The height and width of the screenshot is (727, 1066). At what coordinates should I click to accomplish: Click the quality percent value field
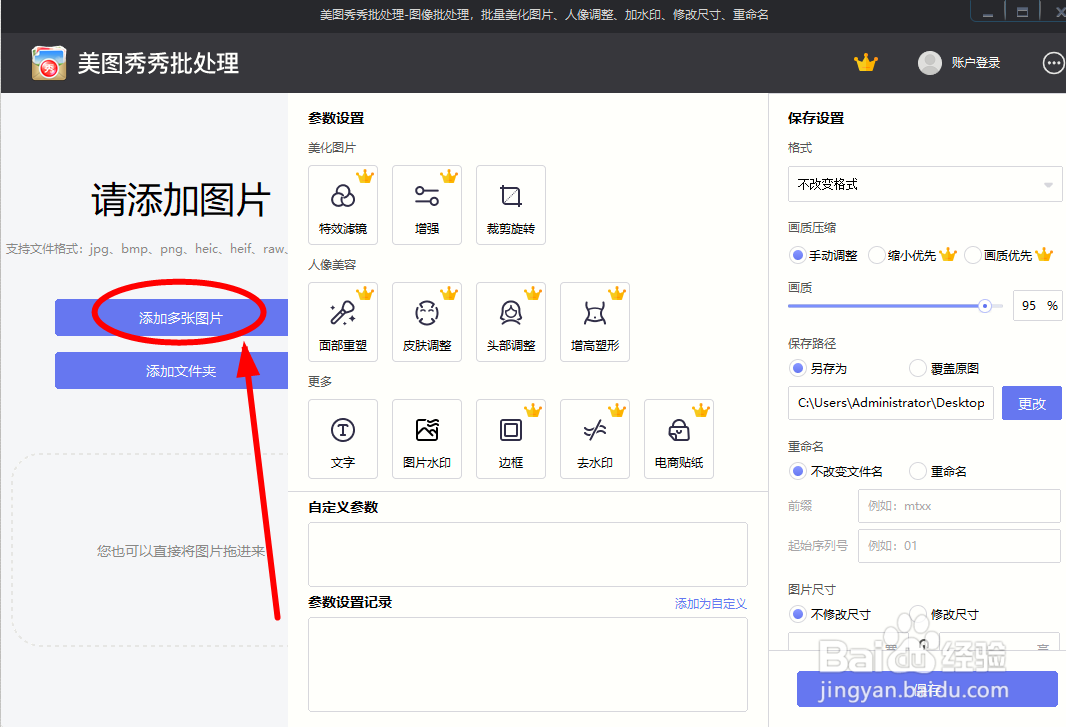[x=1037, y=306]
